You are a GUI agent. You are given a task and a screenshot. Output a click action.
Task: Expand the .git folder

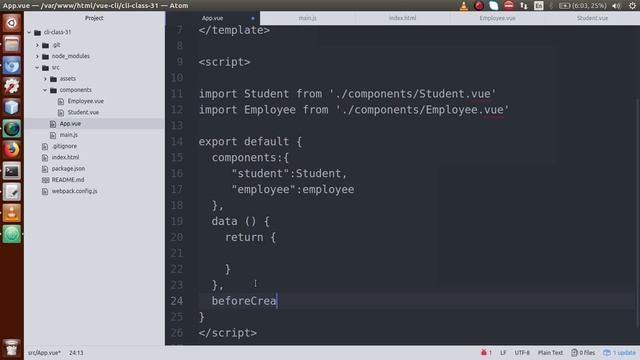[x=38, y=45]
